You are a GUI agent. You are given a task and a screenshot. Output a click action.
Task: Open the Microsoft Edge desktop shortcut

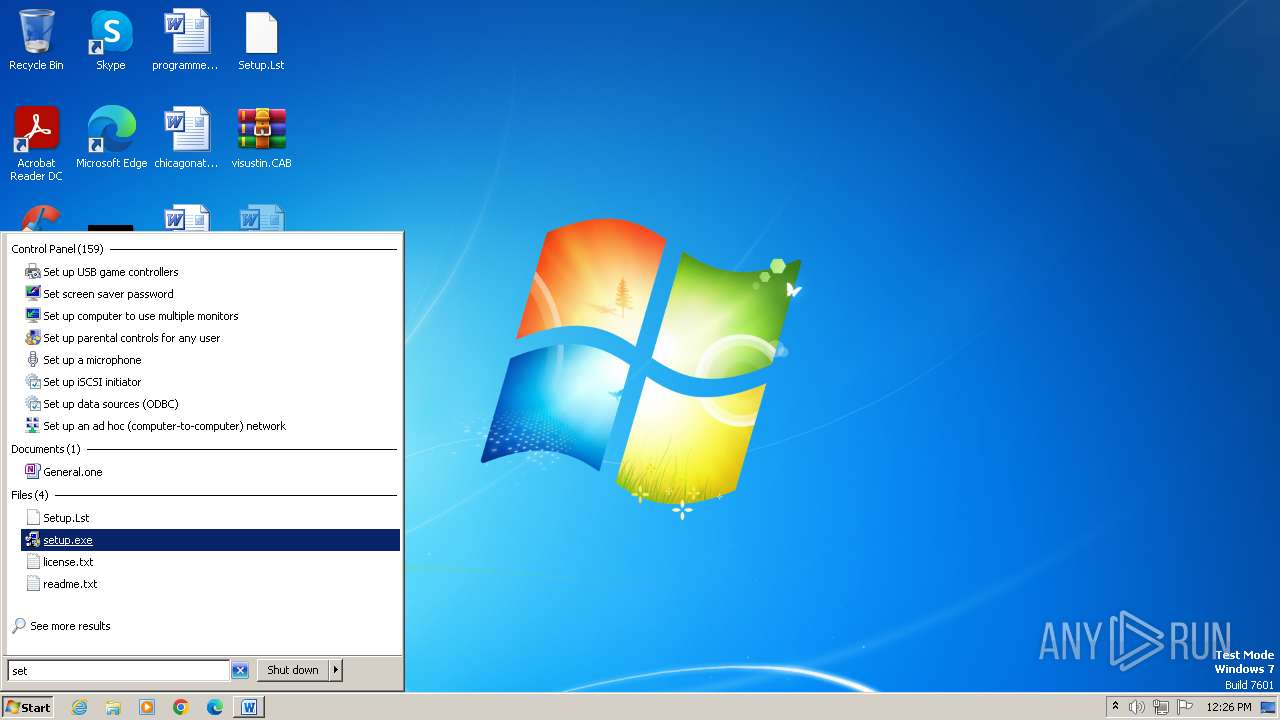pyautogui.click(x=111, y=138)
